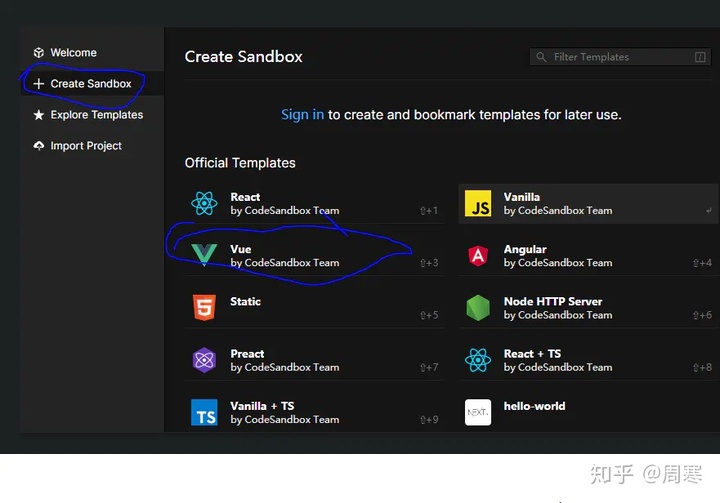The width and height of the screenshot is (720, 503).
Task: Choose the React template title
Action: click(245, 197)
